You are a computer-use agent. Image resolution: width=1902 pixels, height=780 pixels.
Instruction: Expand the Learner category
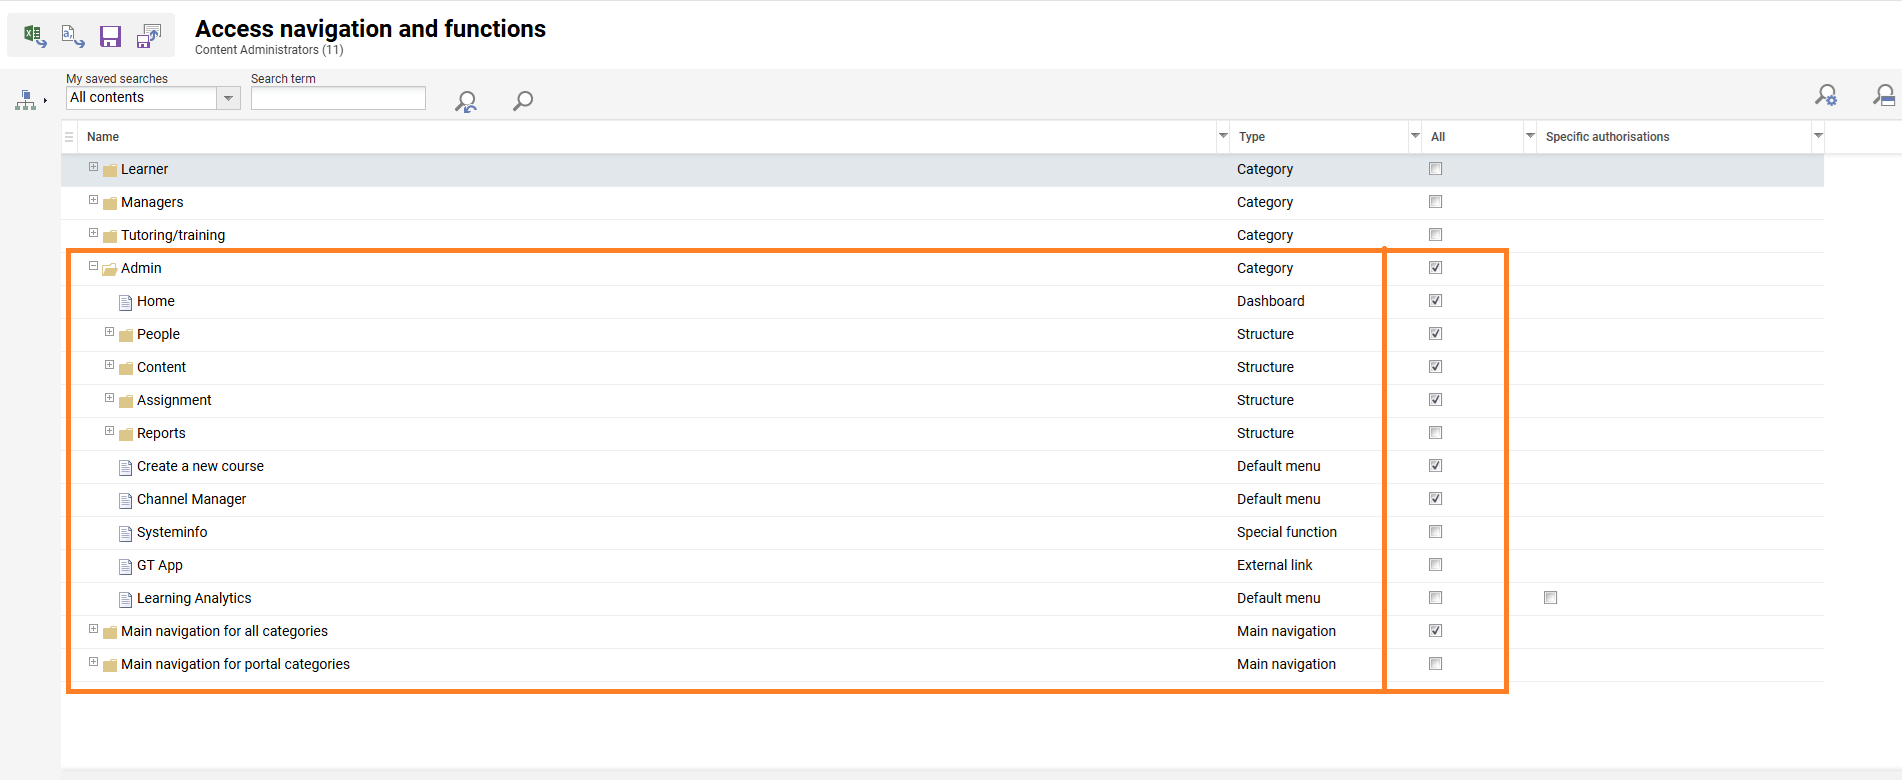coord(93,167)
